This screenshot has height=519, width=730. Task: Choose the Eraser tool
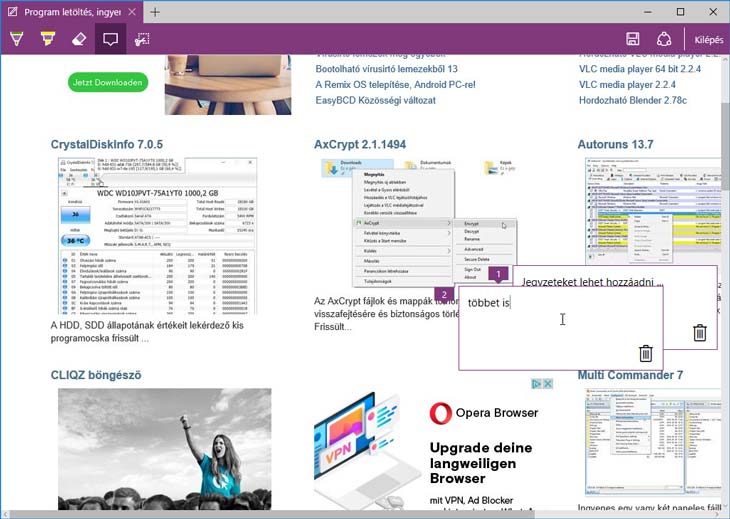[80, 39]
